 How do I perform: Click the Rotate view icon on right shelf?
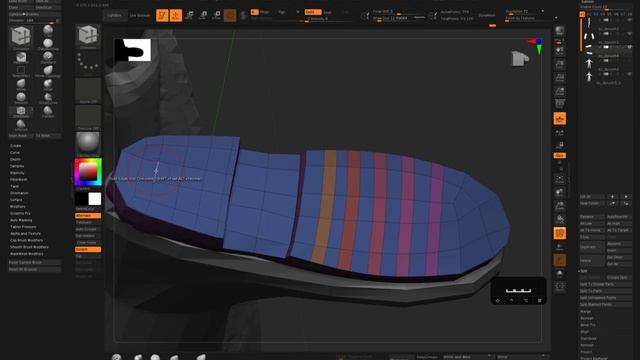coord(560,219)
